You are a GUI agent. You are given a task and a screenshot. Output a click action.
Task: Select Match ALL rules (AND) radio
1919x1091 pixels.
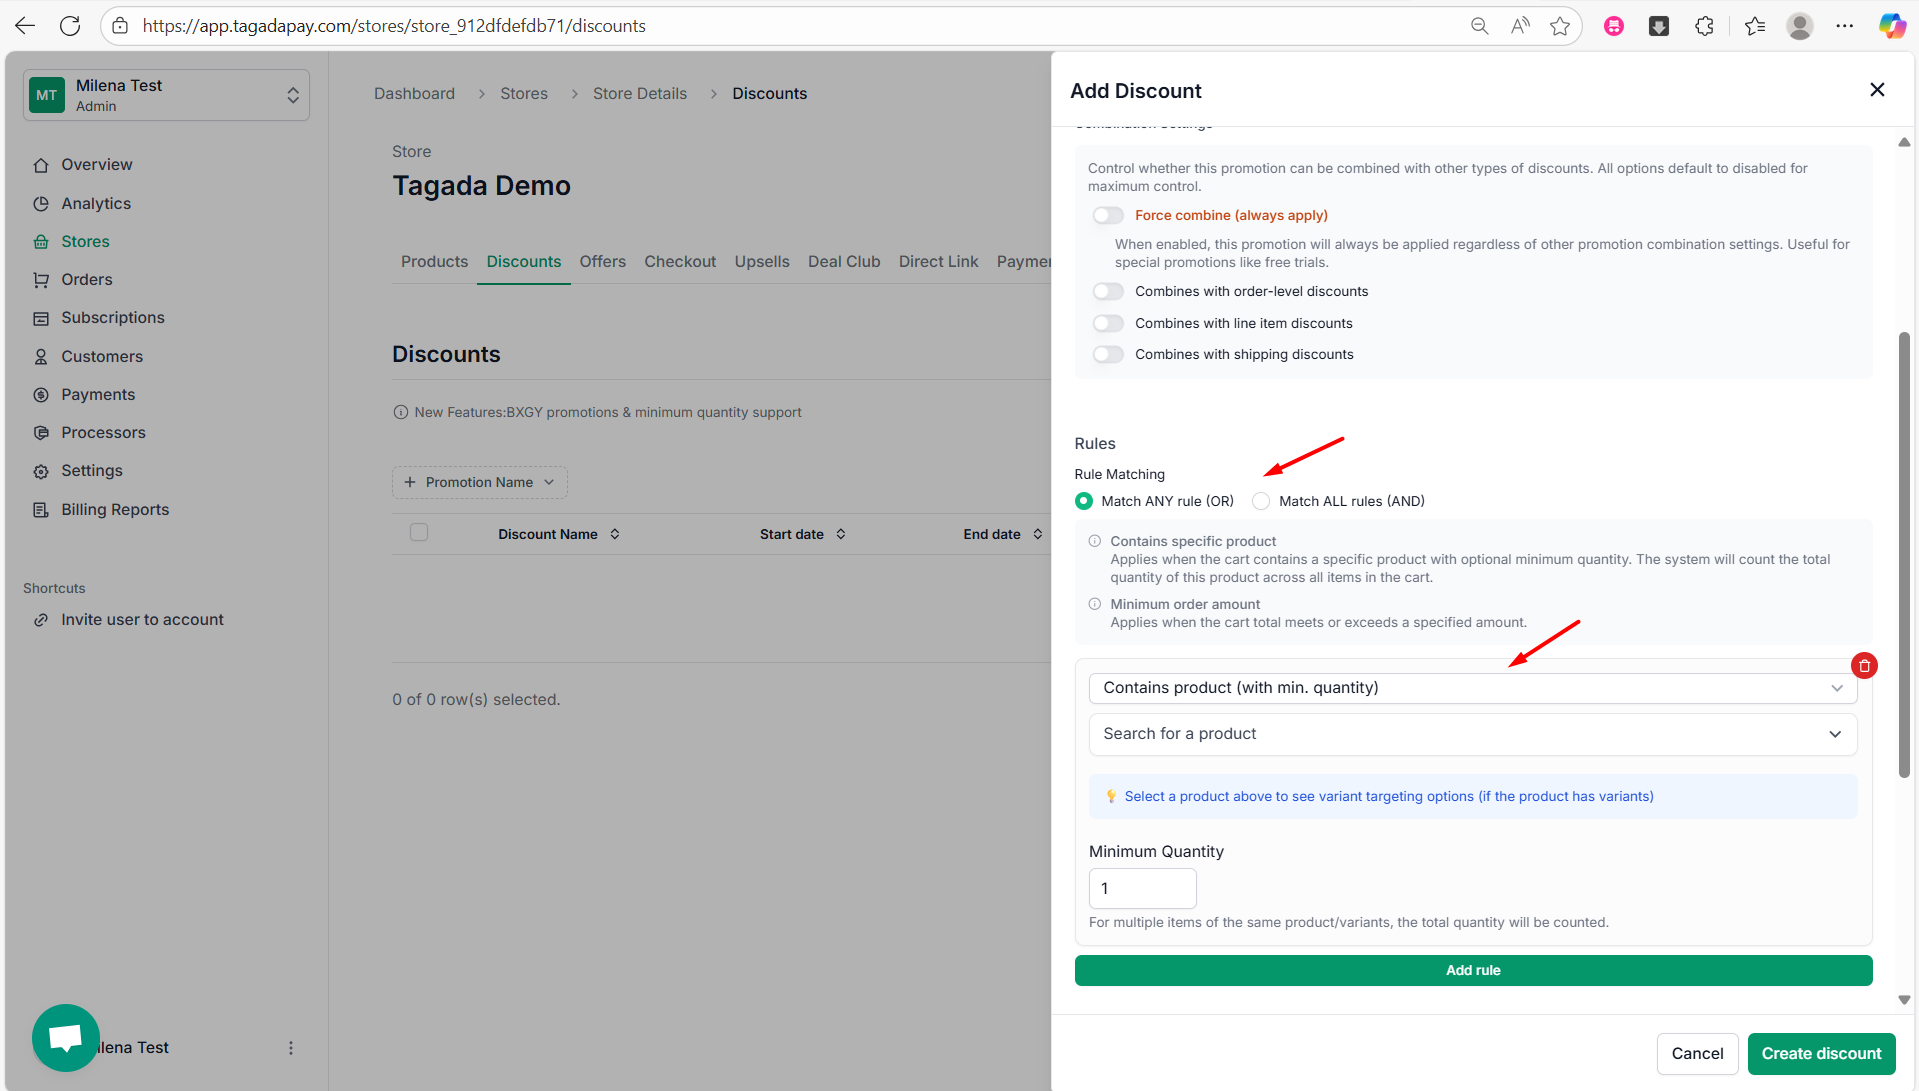tap(1262, 502)
